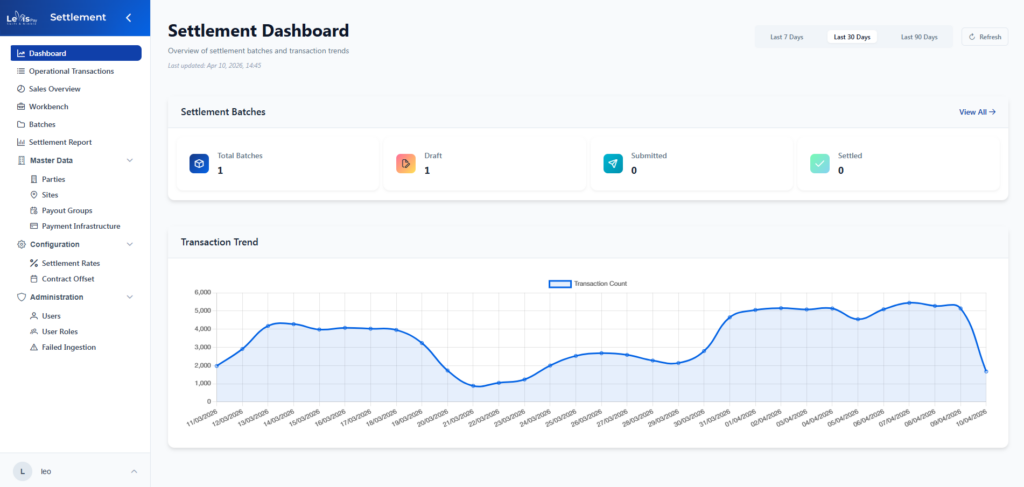Click the Draft batches icon

pyautogui.click(x=405, y=163)
